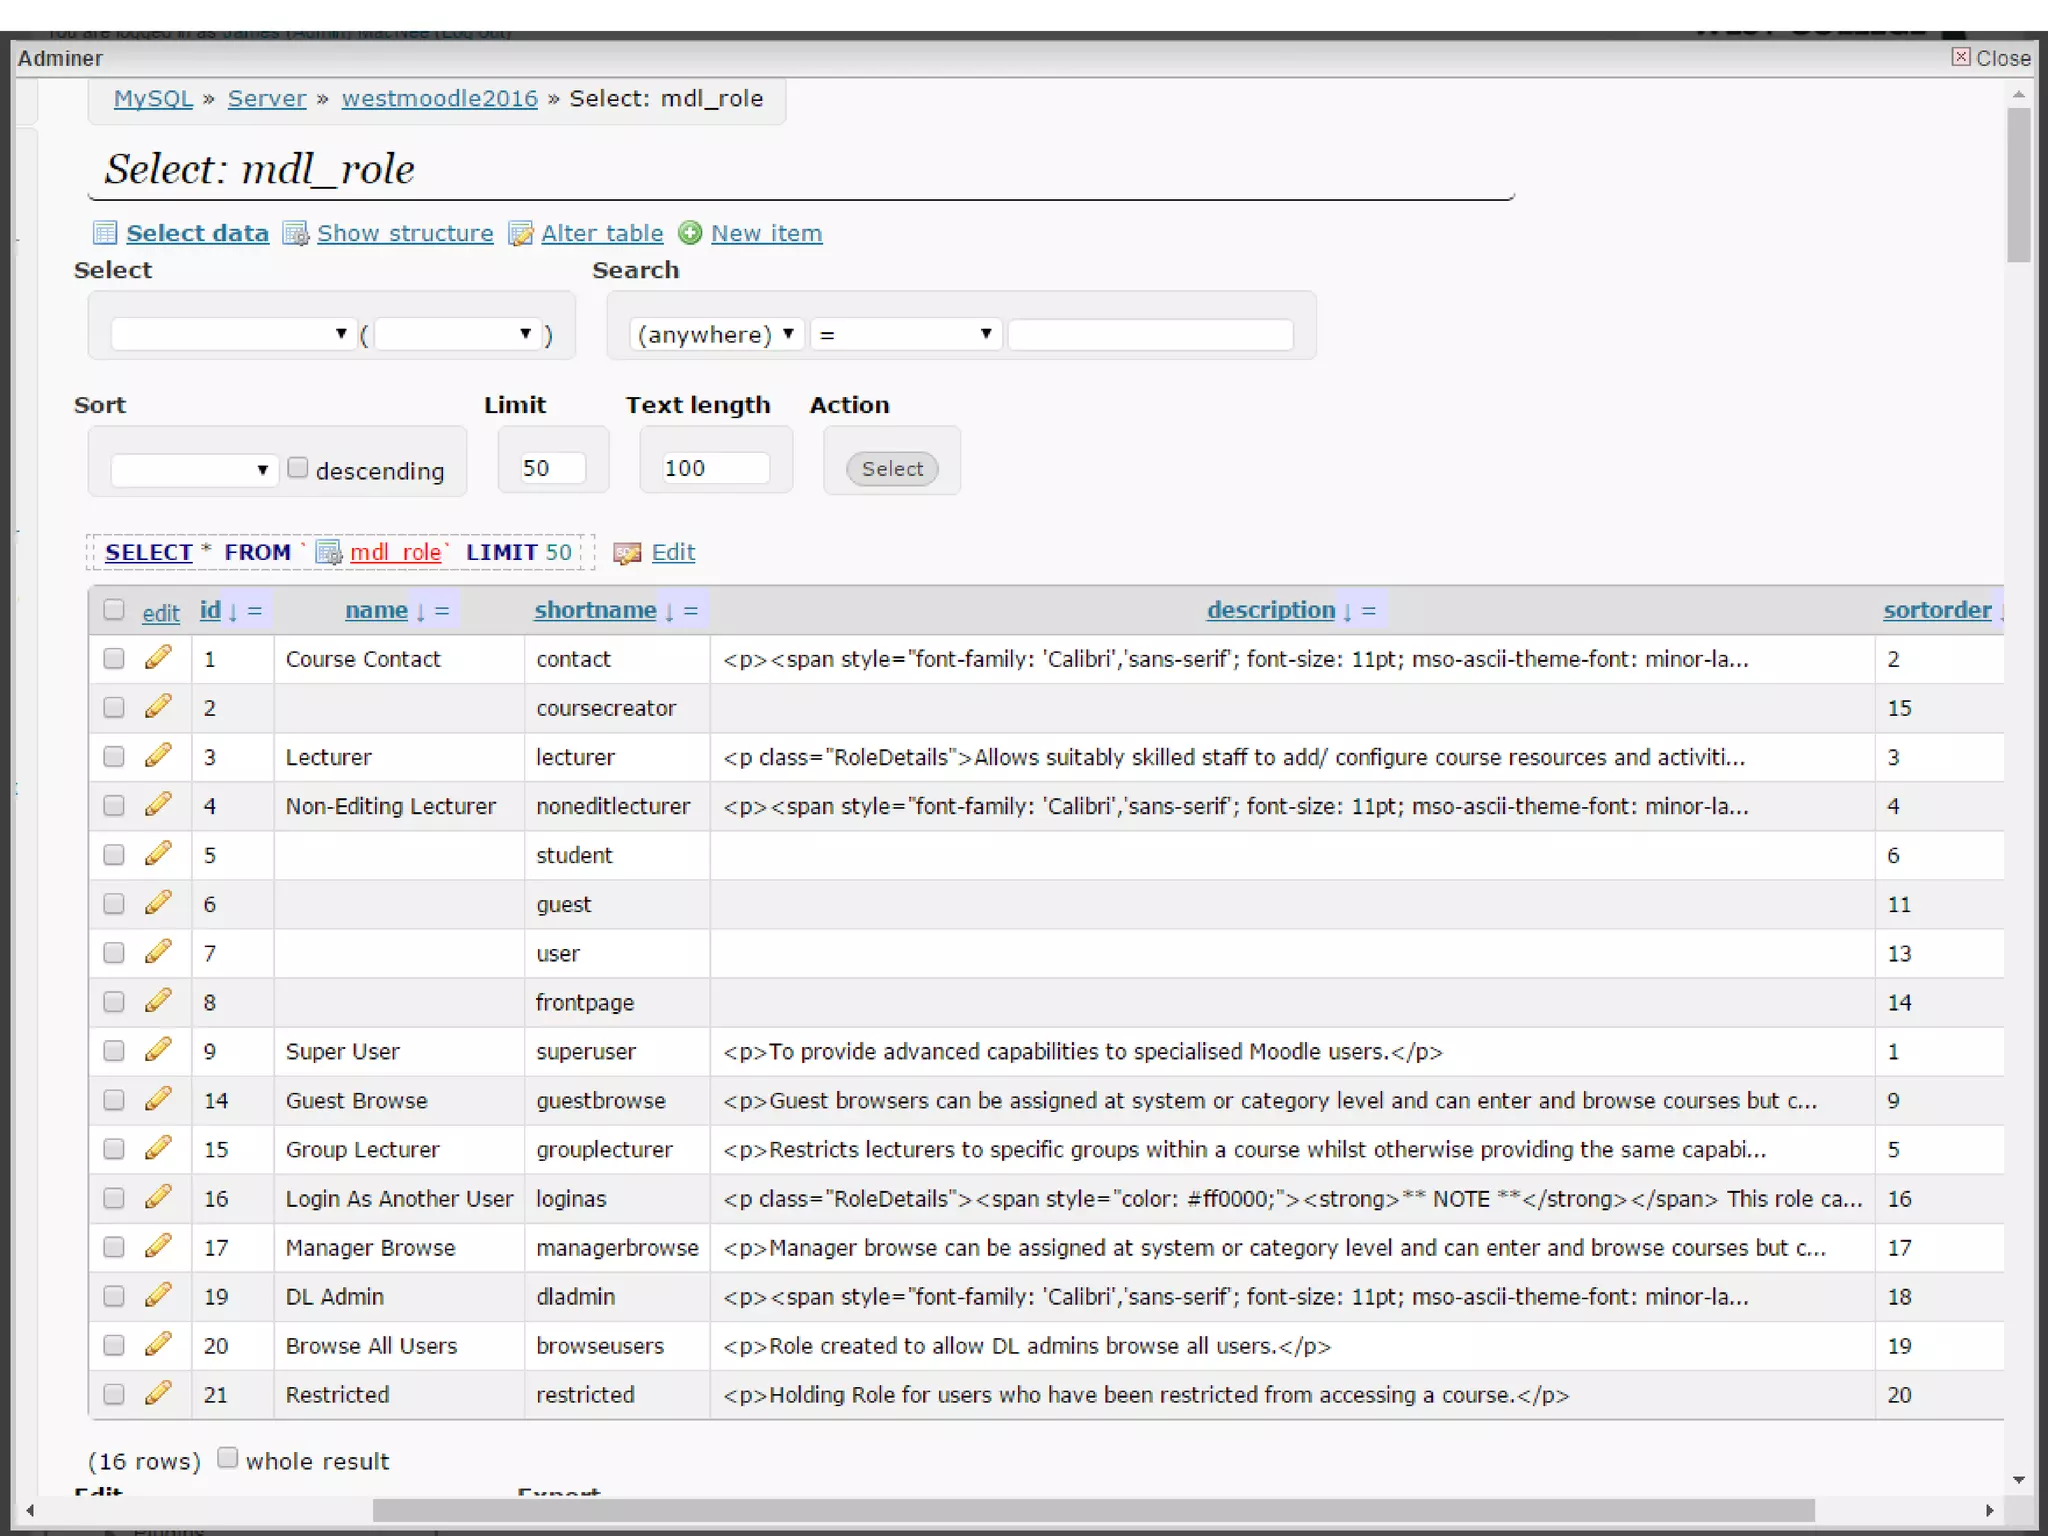Viewport: 2048px width, 1536px height.
Task: Open the search operator dropdown showing equals
Action: pyautogui.click(x=906, y=334)
